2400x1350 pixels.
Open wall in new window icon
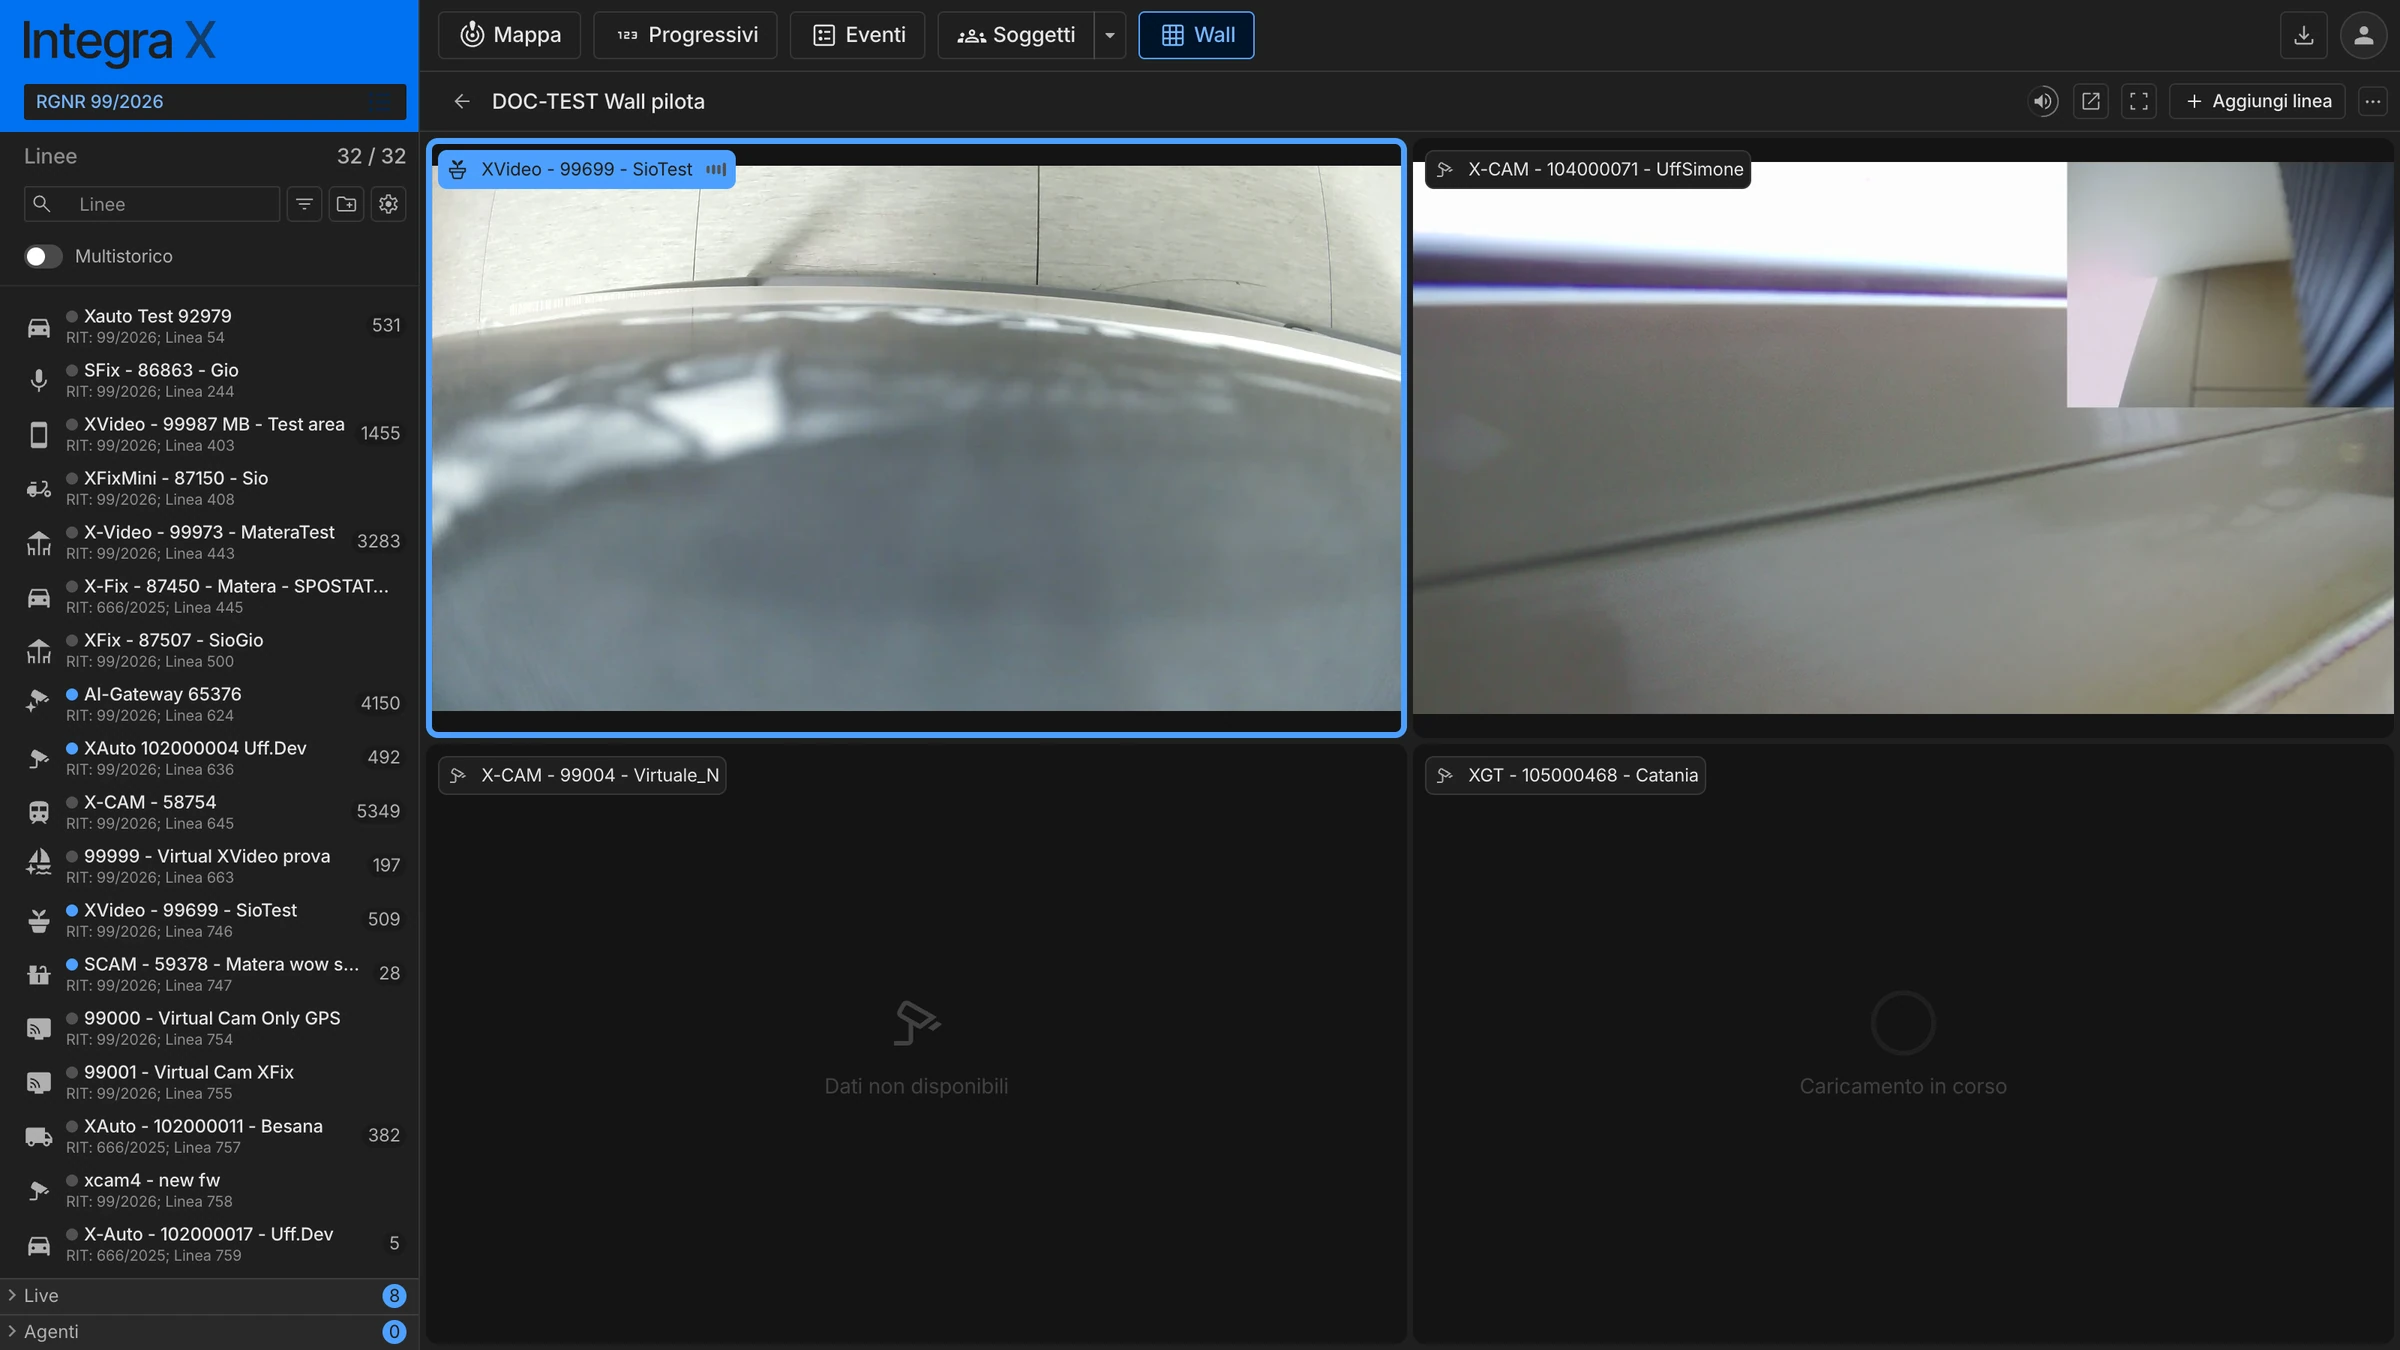(x=2090, y=101)
